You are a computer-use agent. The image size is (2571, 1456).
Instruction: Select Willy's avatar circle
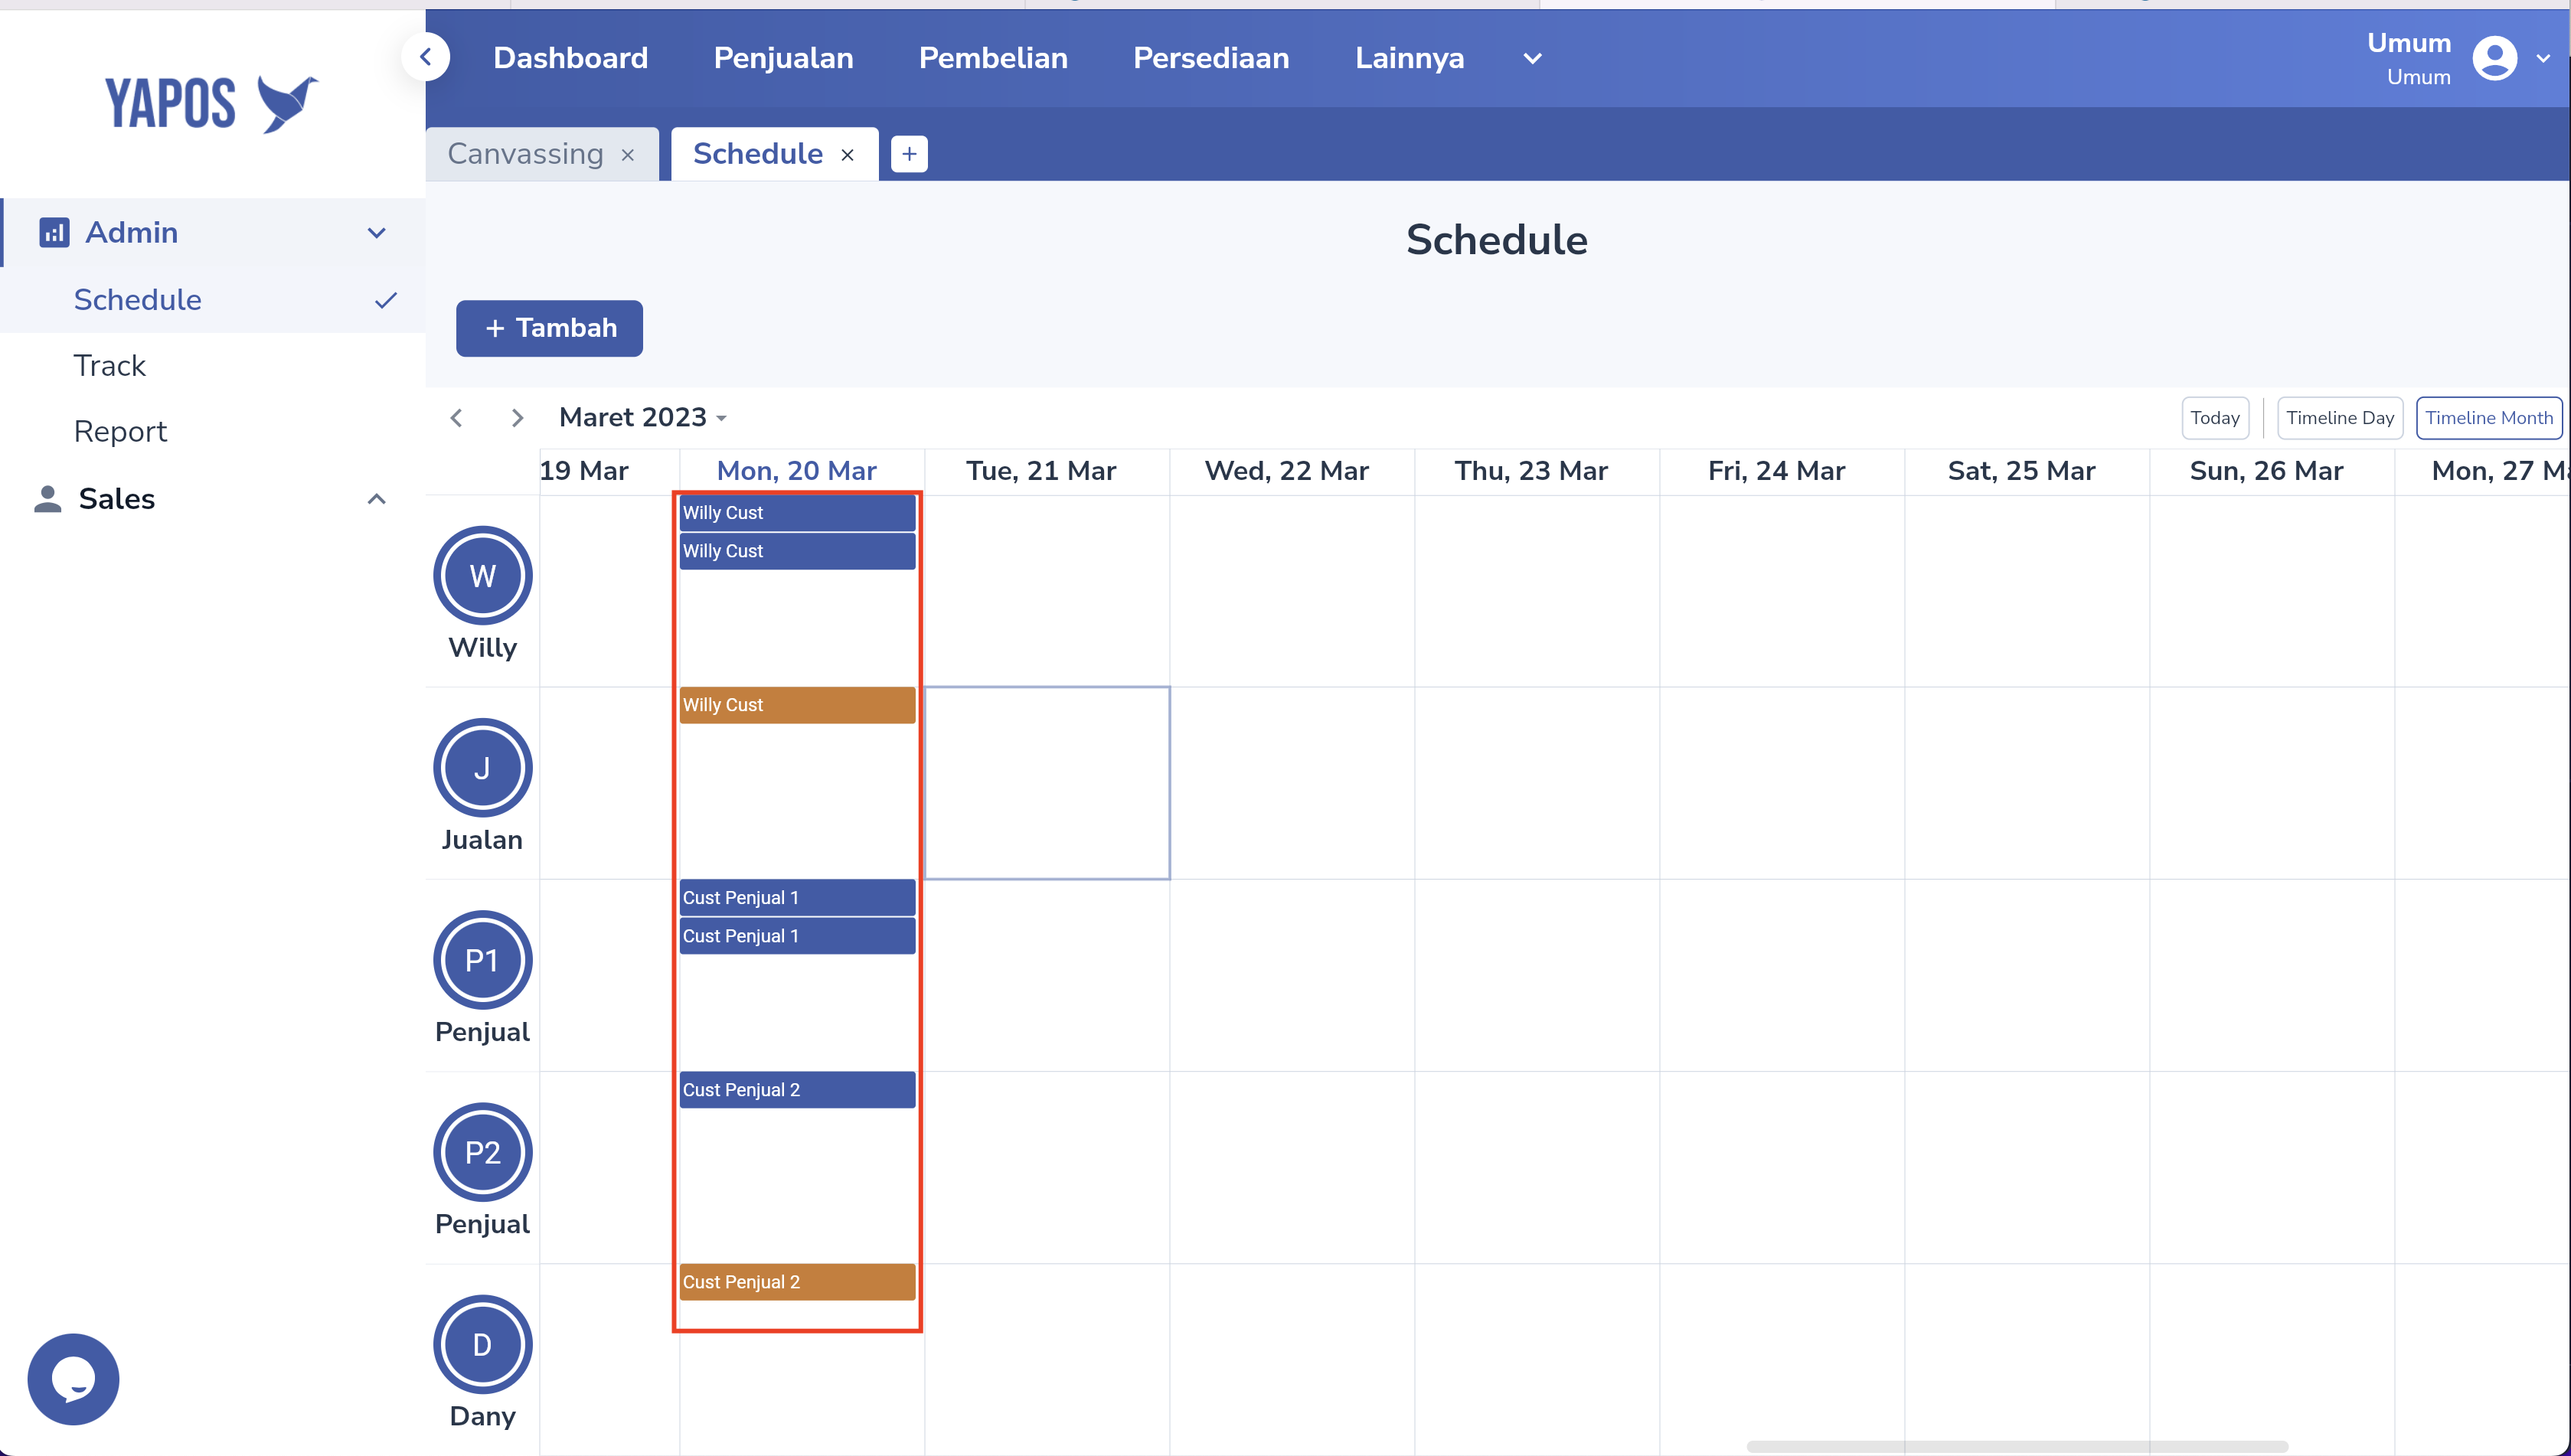click(483, 576)
